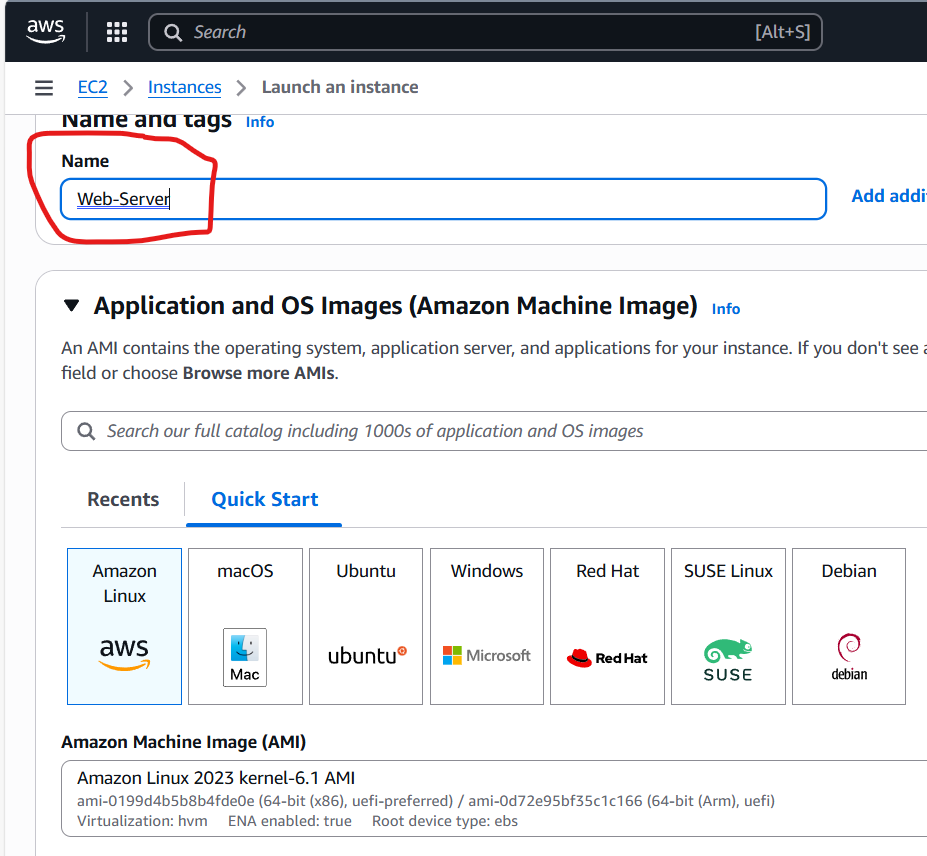This screenshot has height=856, width=927.
Task: Go to EC2 breadcrumb link
Action: click(92, 87)
